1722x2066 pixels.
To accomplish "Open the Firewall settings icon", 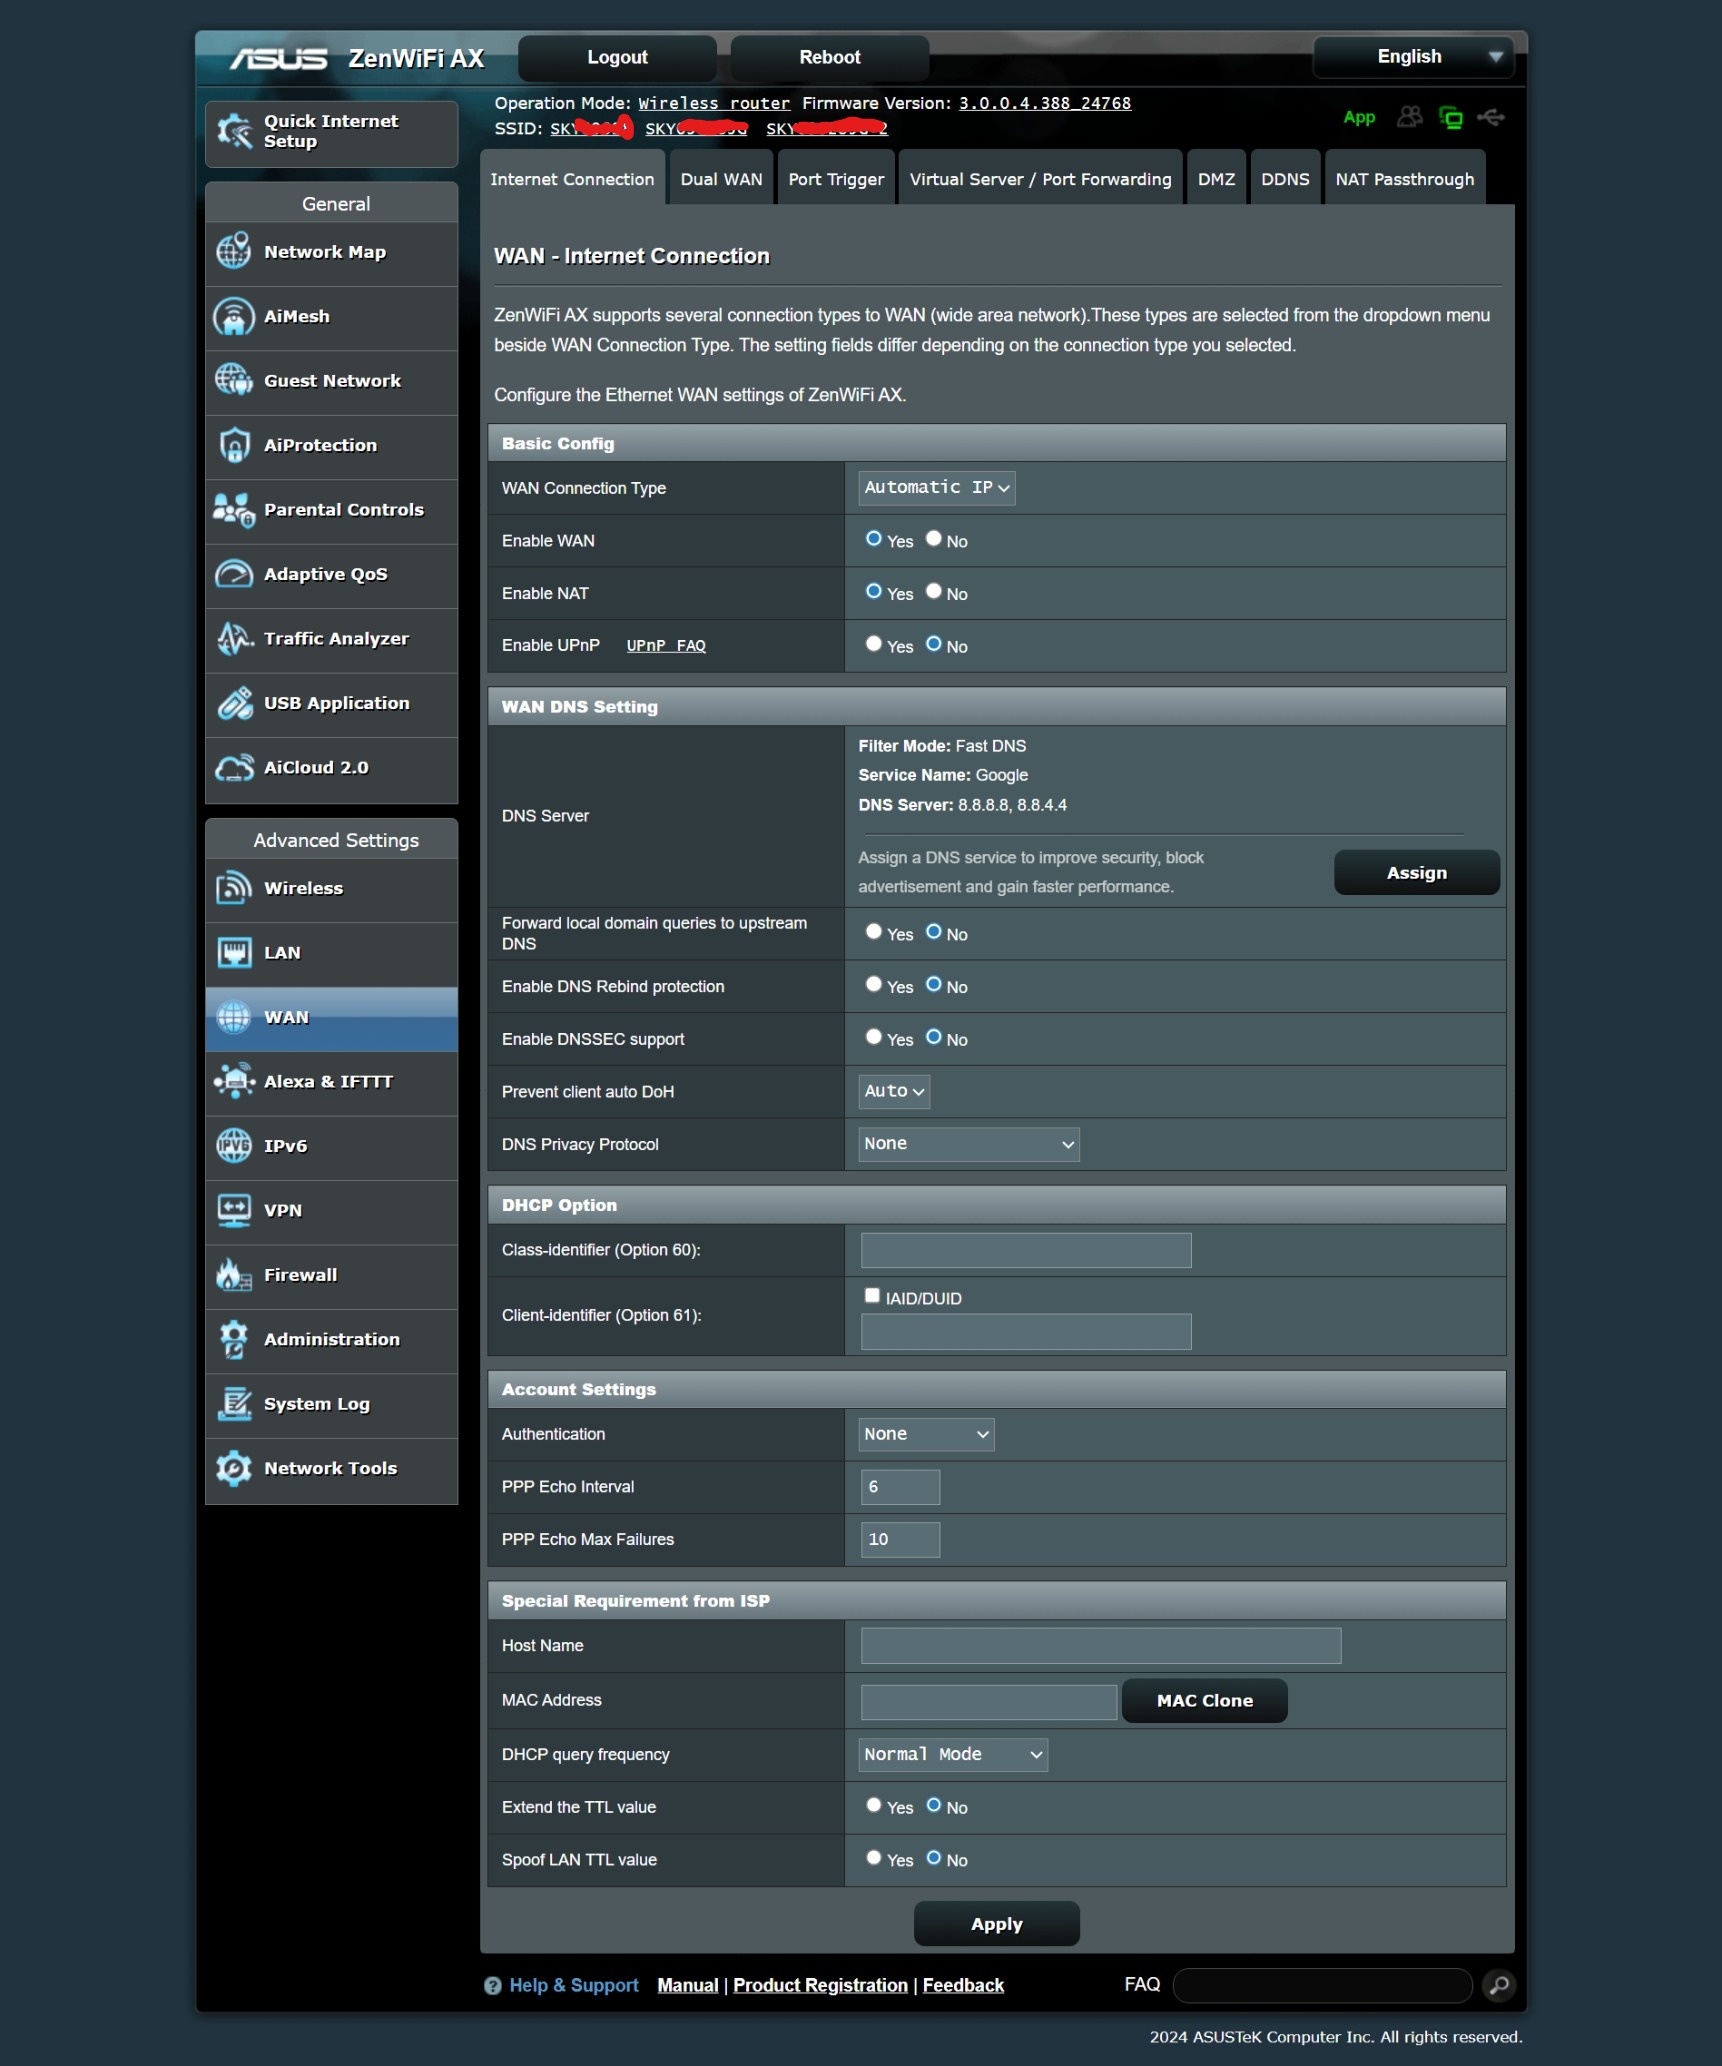I will point(234,1275).
